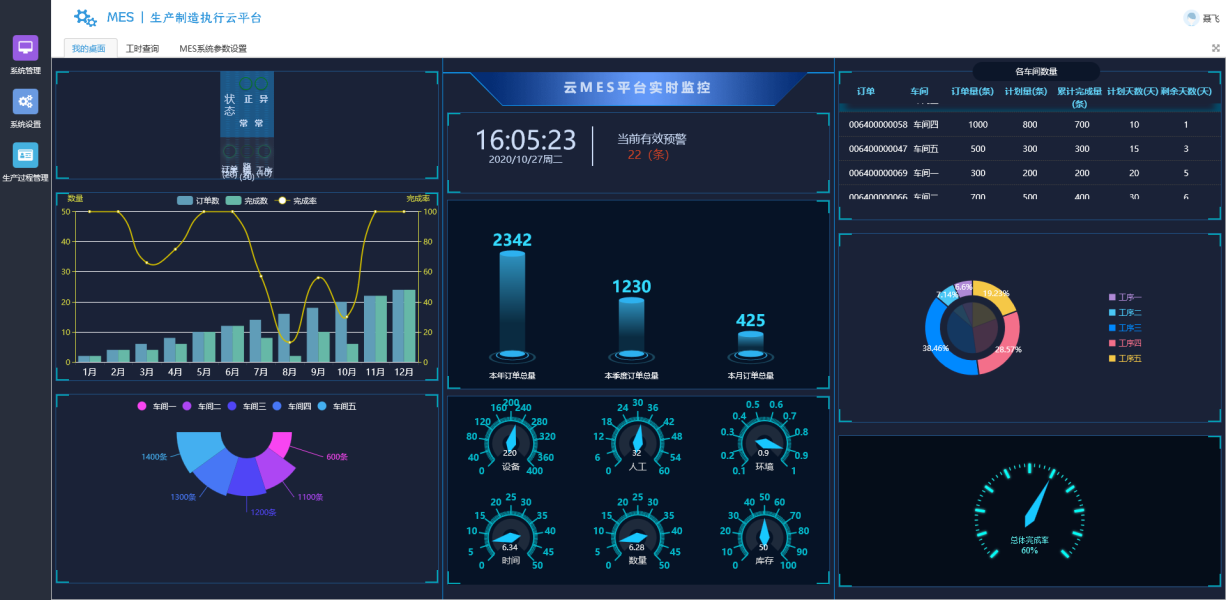Switch to the MES系统参数设置 tab

point(212,48)
